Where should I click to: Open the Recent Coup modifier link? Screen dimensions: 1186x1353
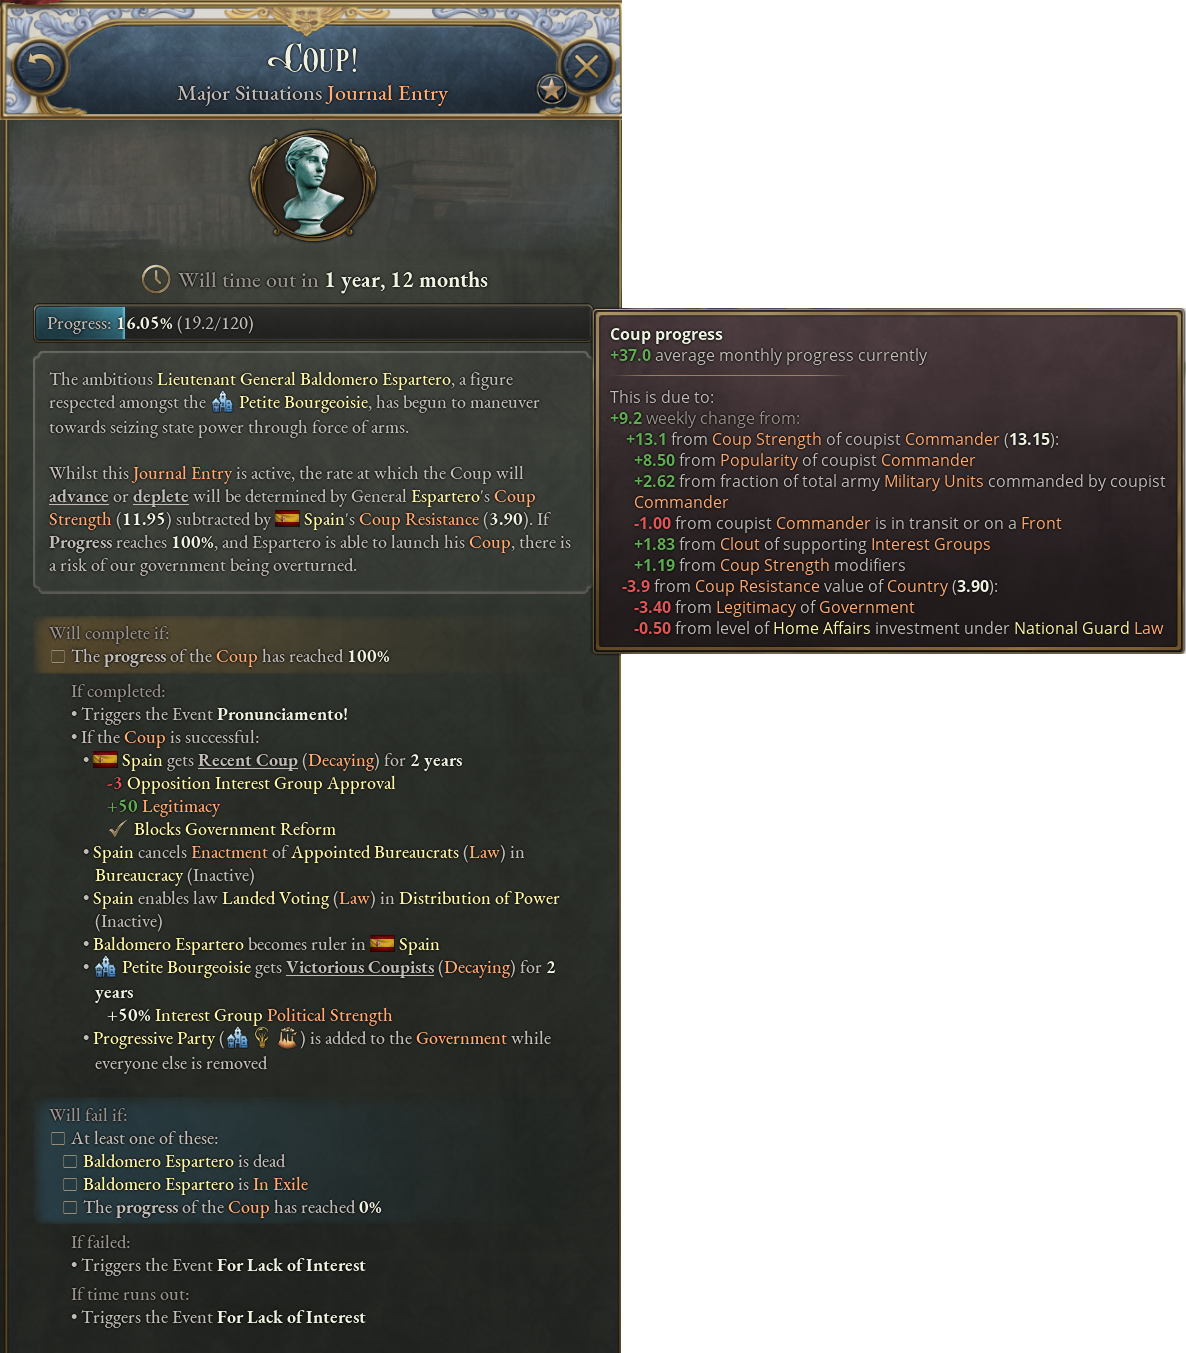click(x=248, y=760)
